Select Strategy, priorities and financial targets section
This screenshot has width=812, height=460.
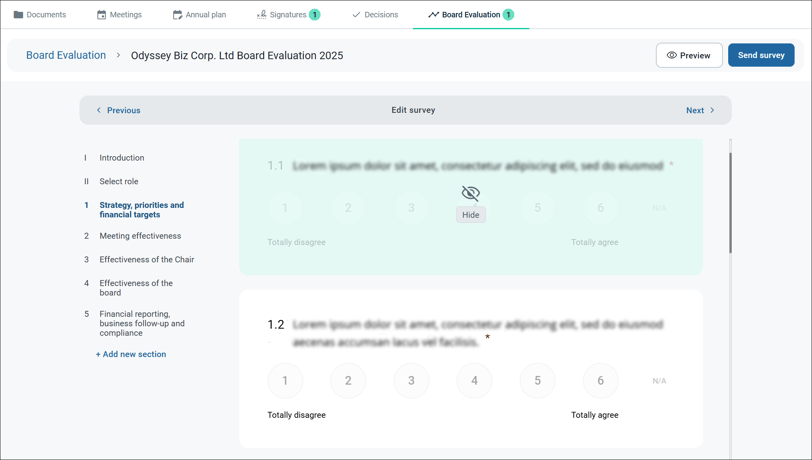[141, 210]
